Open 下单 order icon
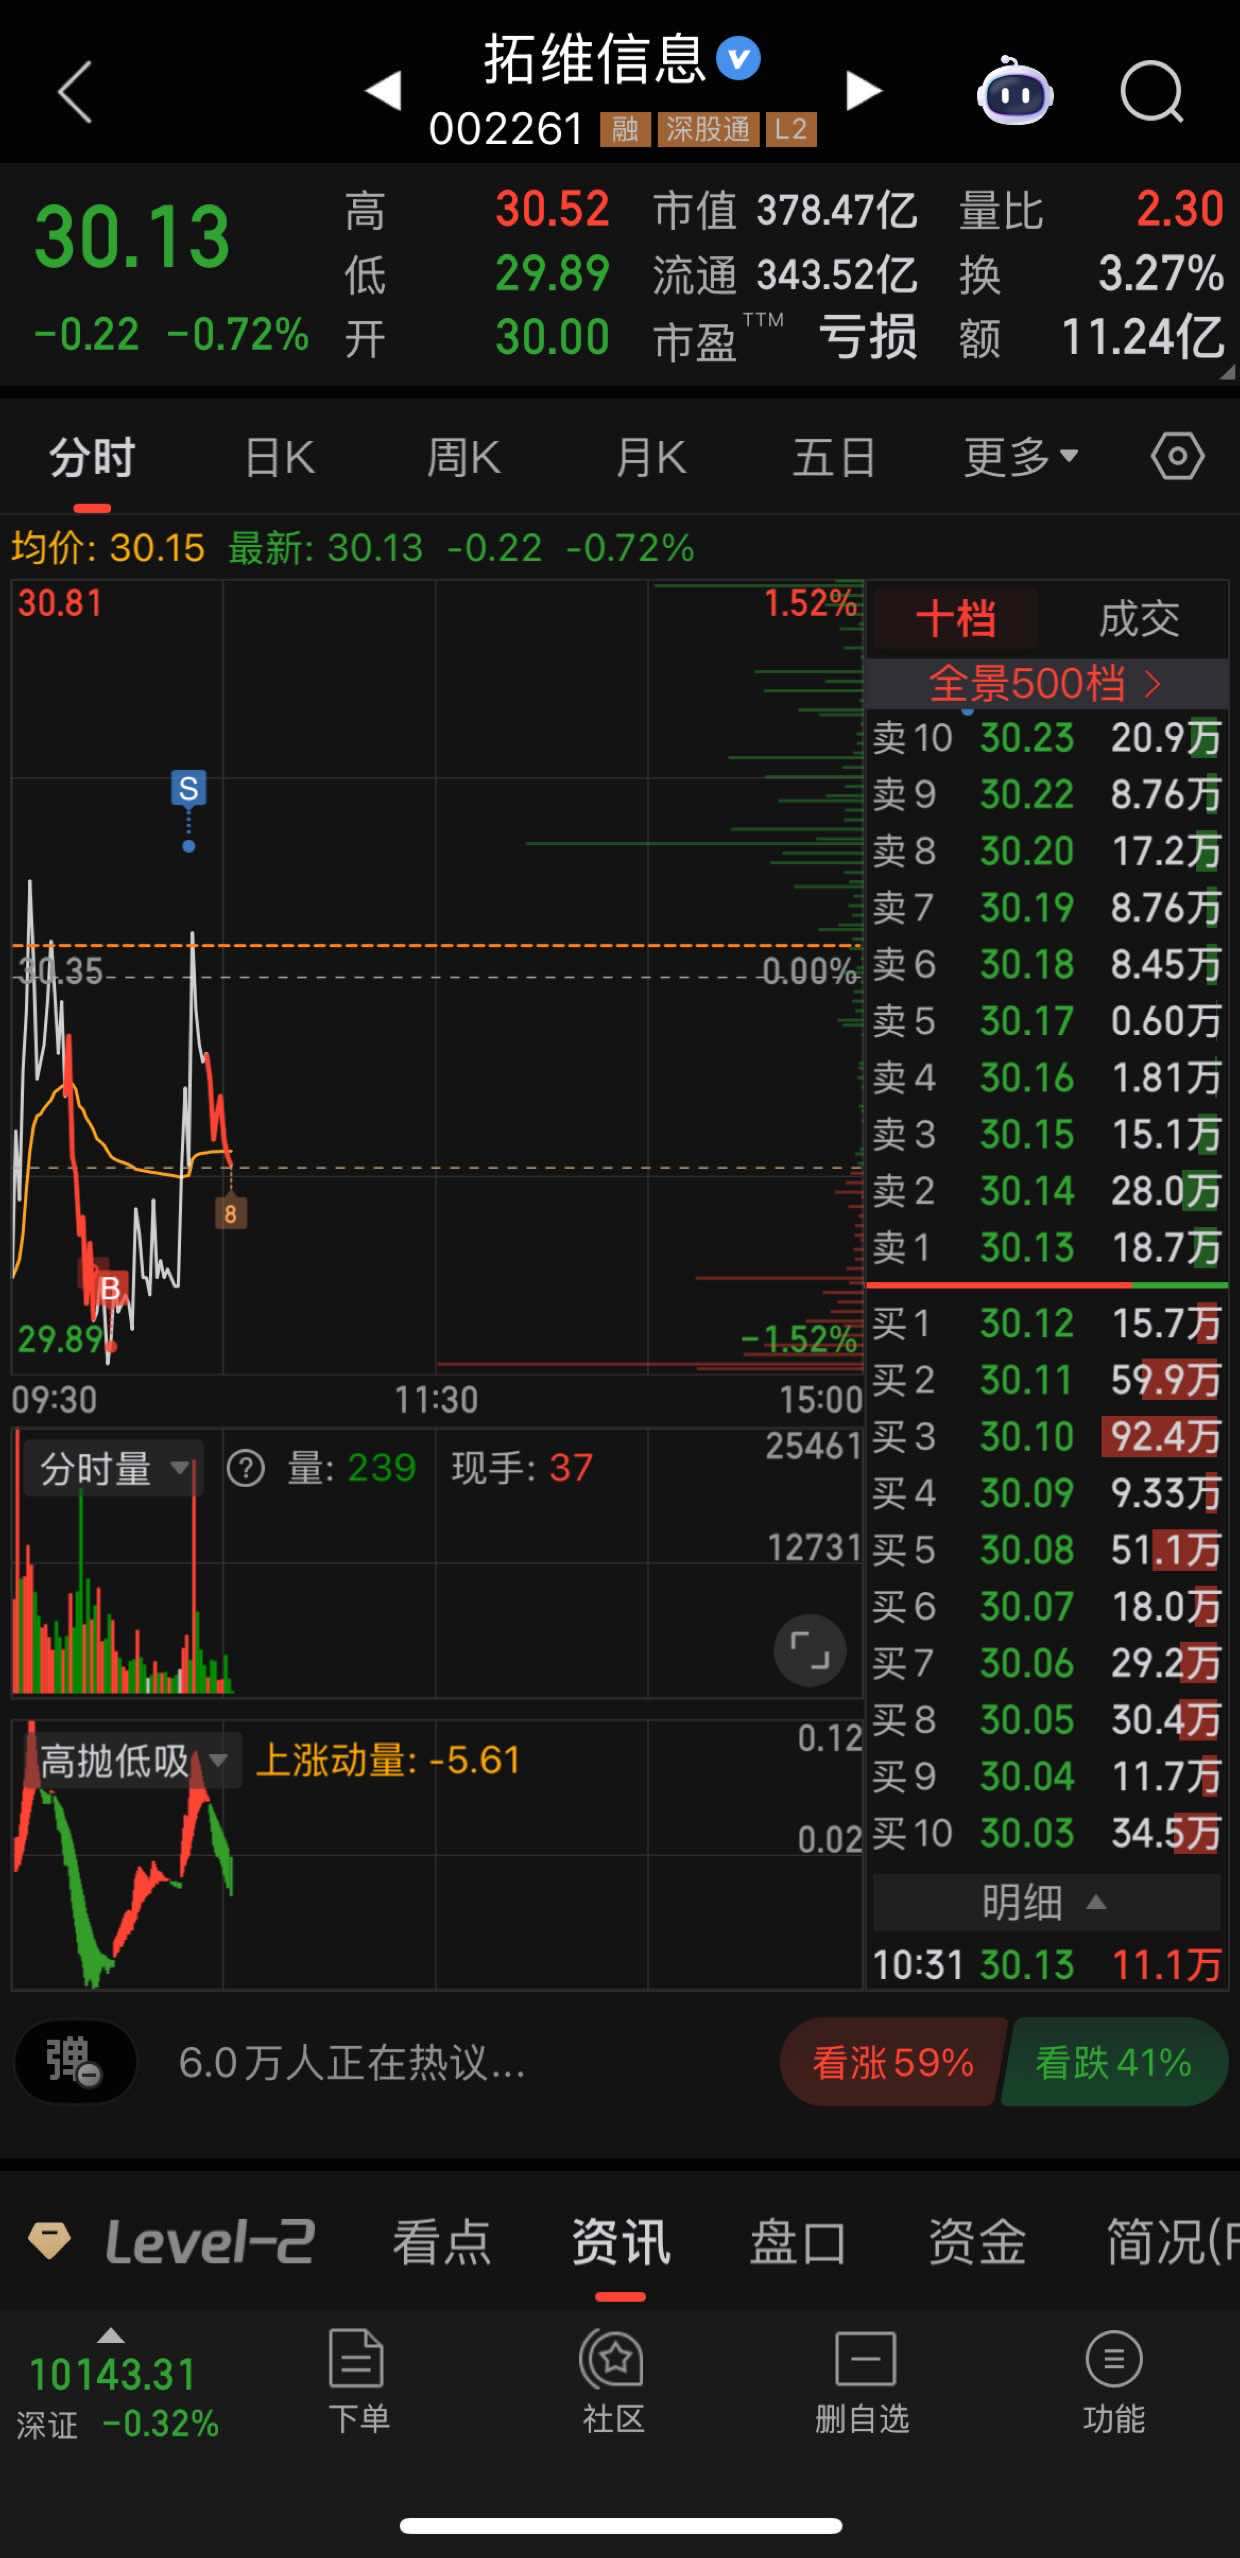Viewport: 1240px width, 2558px height. coord(357,2380)
